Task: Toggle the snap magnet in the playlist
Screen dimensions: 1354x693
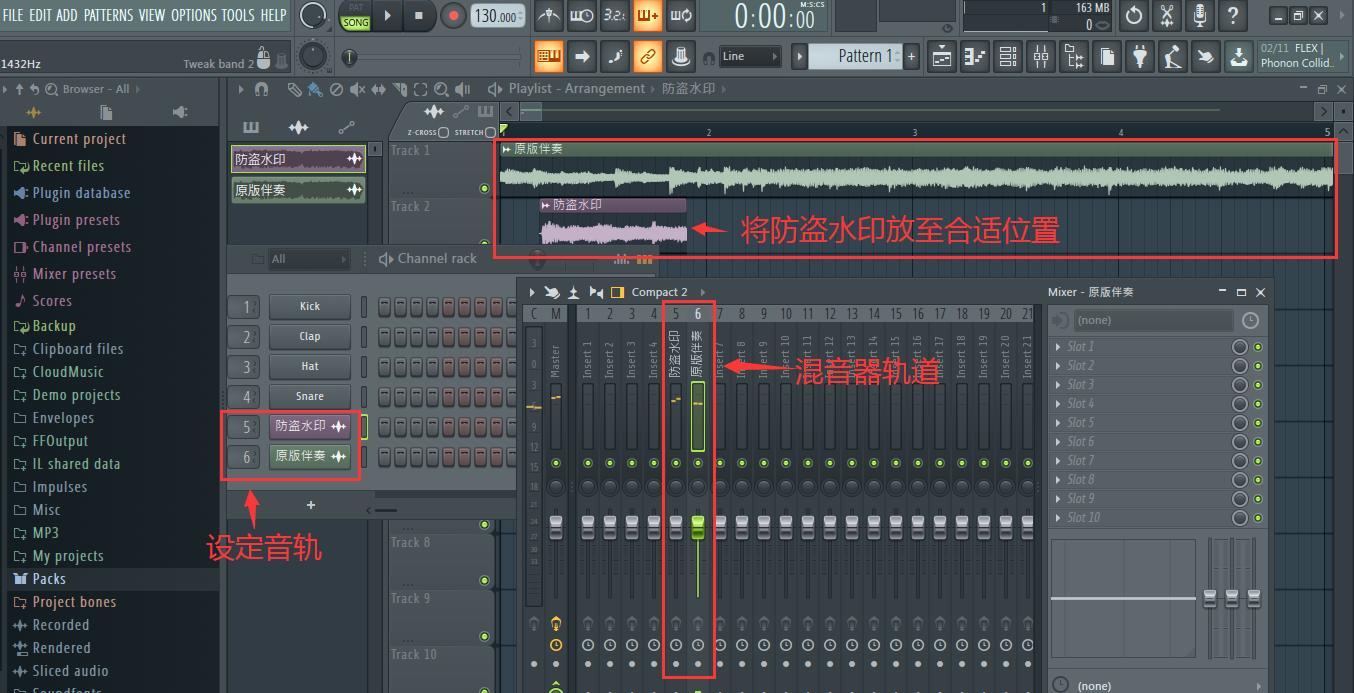Action: (x=262, y=89)
